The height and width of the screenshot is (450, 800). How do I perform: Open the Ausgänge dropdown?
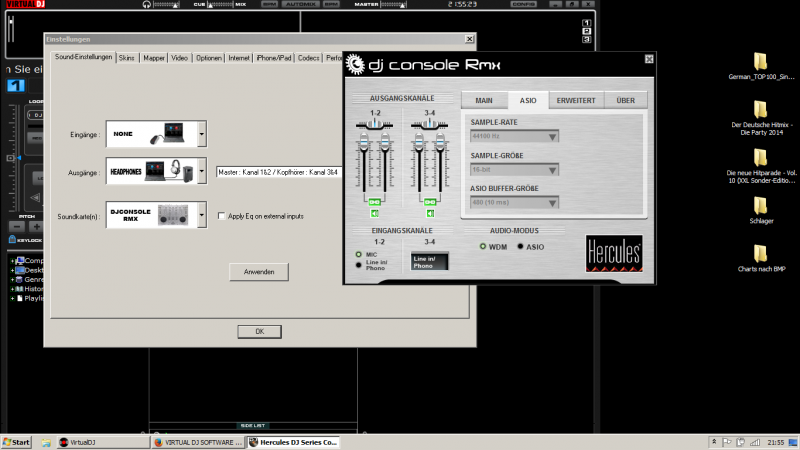point(202,171)
